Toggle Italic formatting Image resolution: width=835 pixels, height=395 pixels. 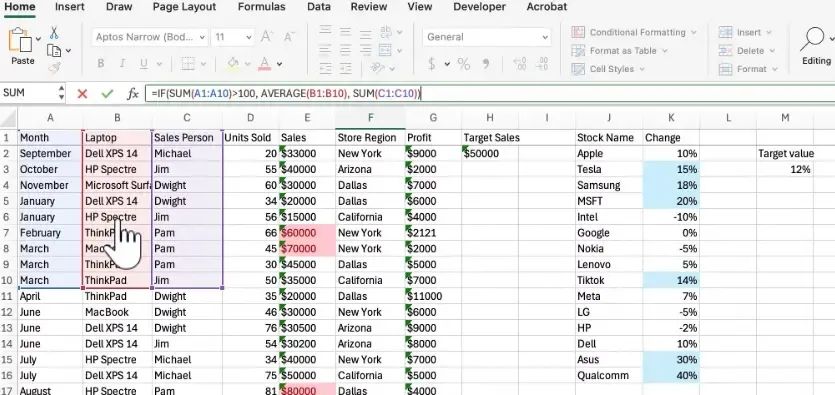point(122,64)
